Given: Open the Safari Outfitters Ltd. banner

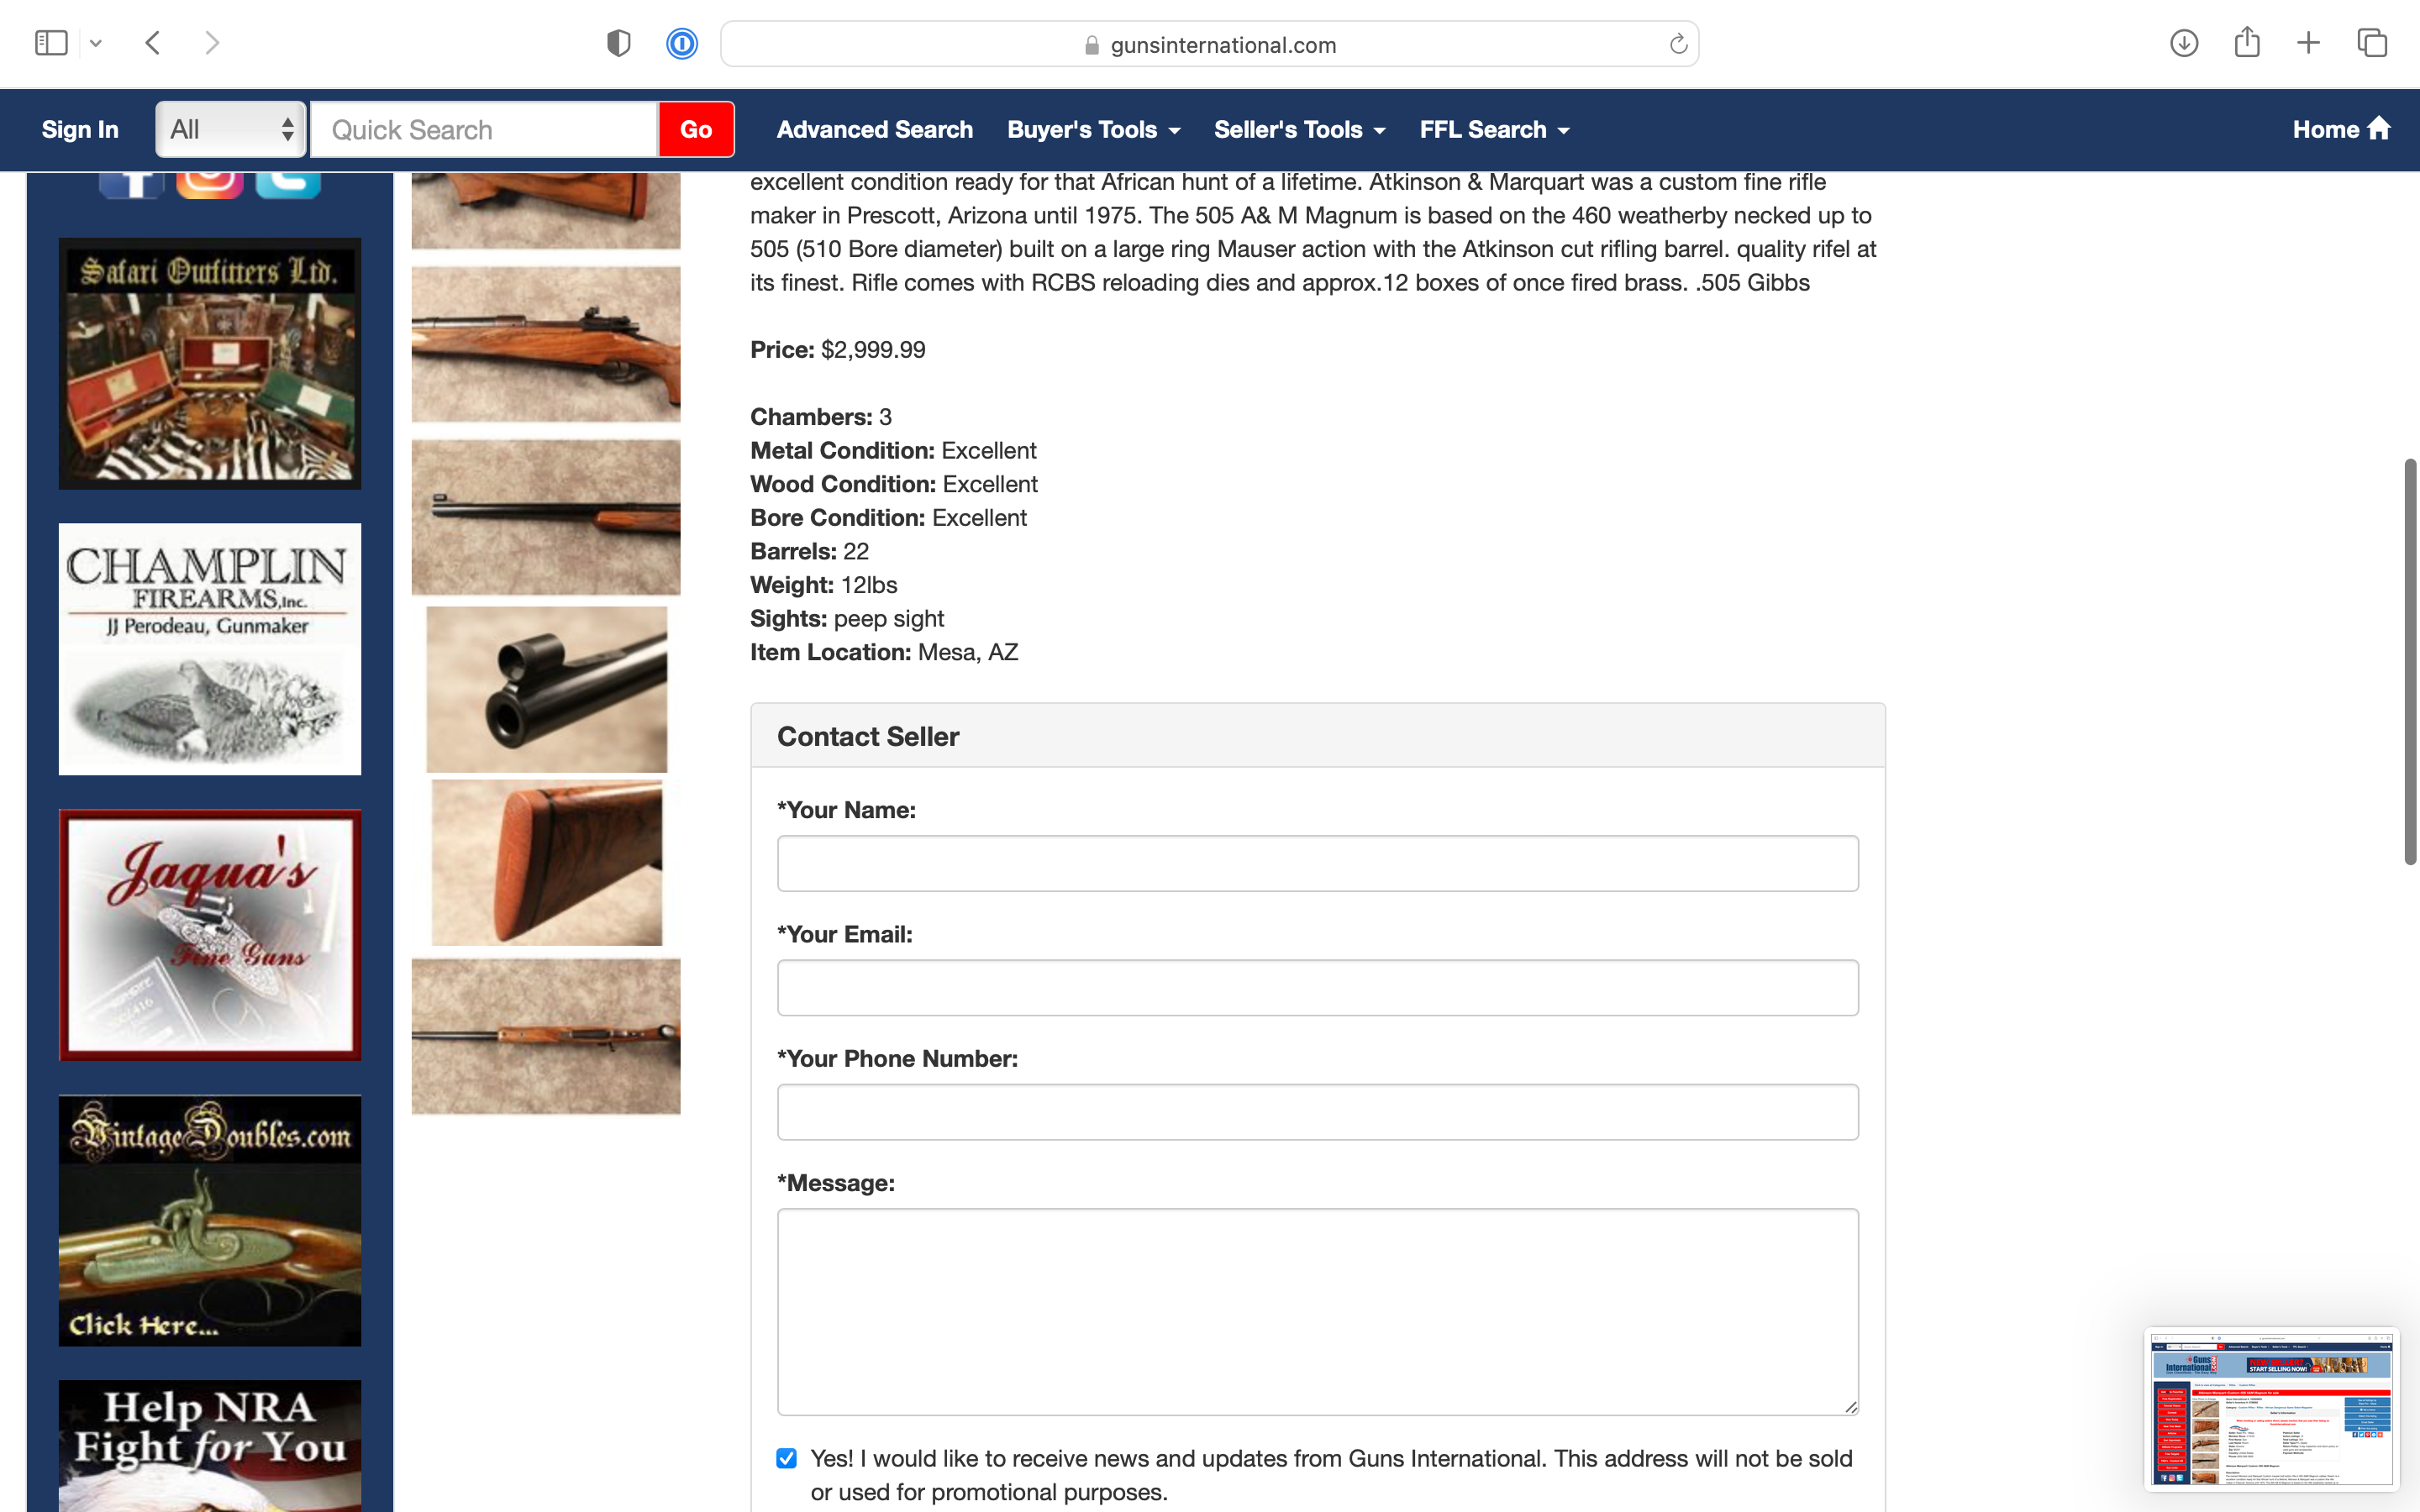Looking at the screenshot, I should tap(210, 363).
